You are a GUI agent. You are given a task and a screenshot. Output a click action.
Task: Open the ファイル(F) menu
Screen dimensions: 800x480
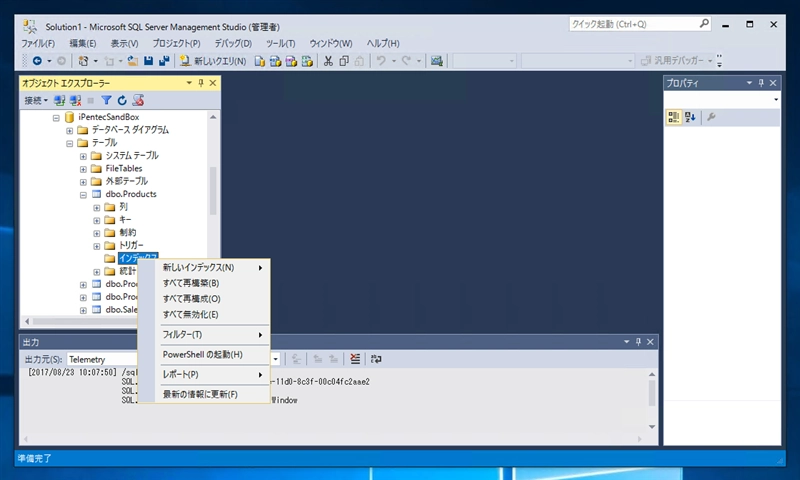click(x=38, y=43)
